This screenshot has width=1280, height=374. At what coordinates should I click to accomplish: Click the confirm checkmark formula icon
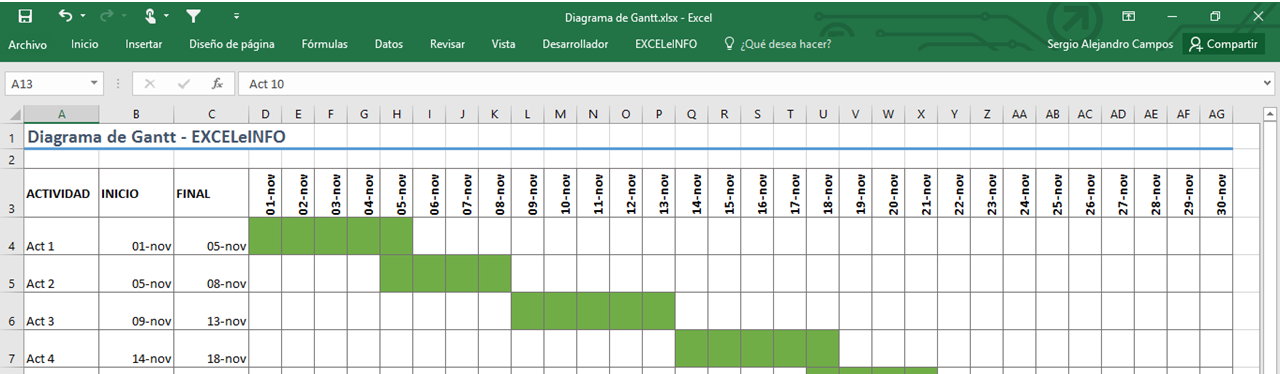click(x=183, y=84)
